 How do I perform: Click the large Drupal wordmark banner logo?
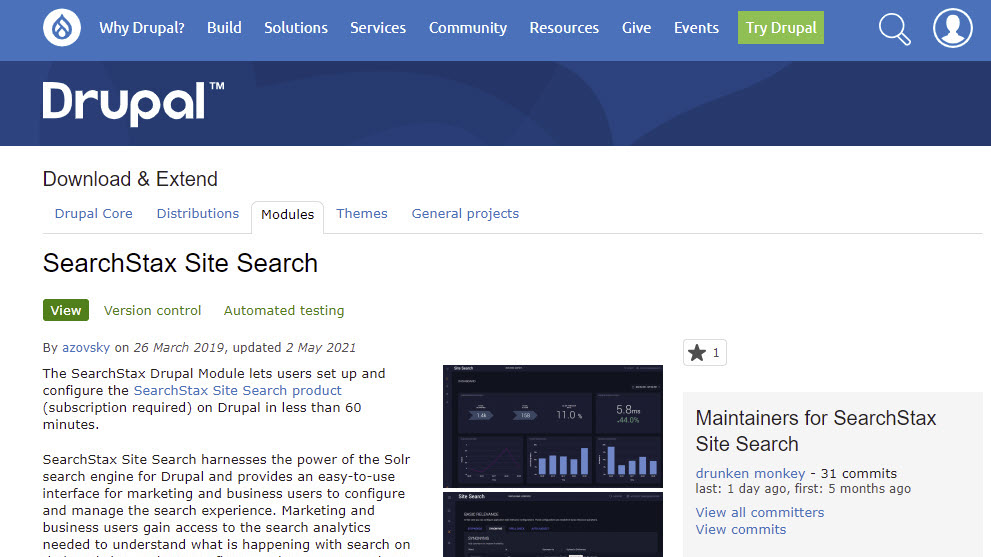tap(133, 104)
